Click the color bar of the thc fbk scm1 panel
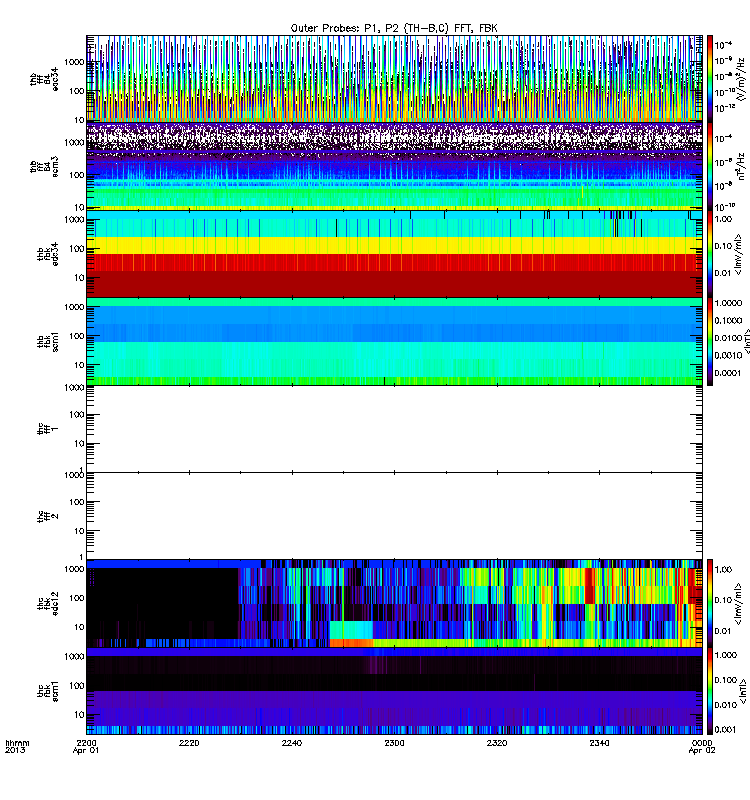Image resolution: width=750 pixels, height=800 pixels. pos(710,691)
